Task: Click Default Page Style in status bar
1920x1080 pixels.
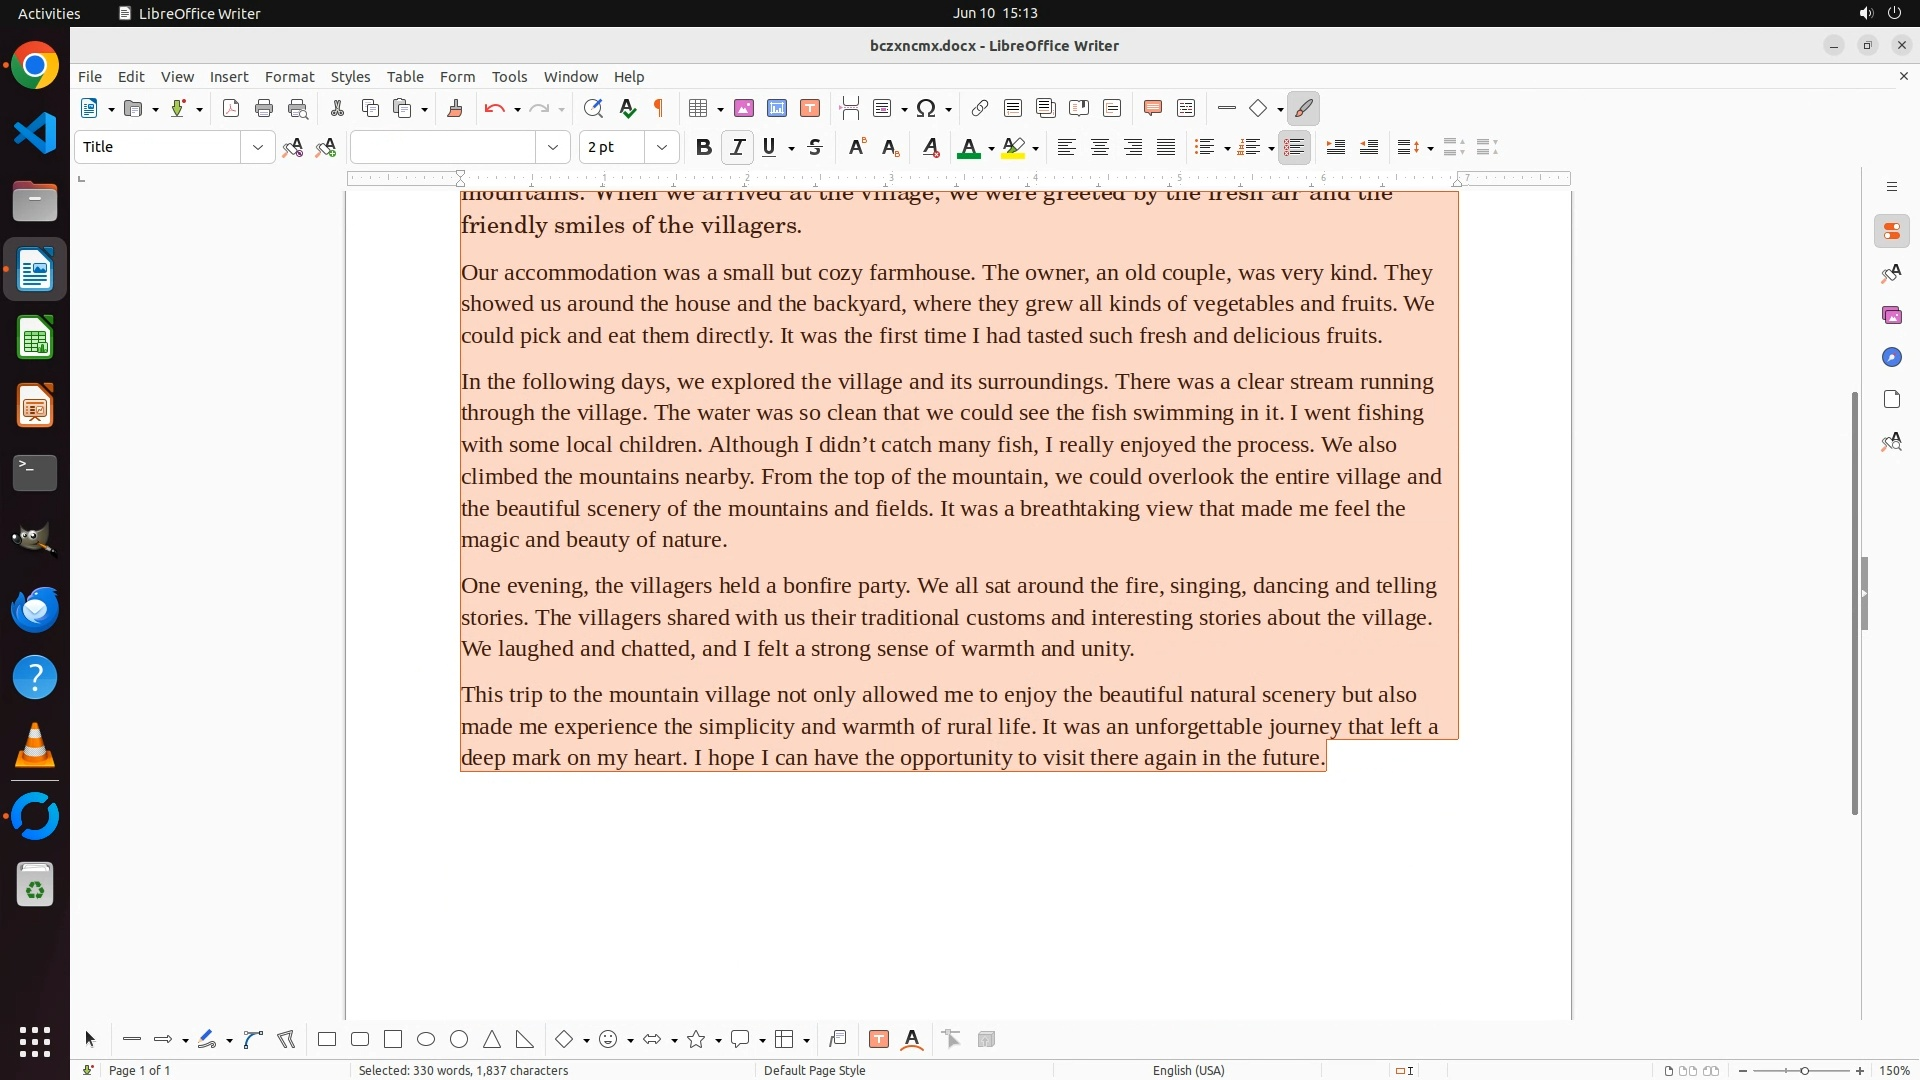Action: (x=814, y=1070)
